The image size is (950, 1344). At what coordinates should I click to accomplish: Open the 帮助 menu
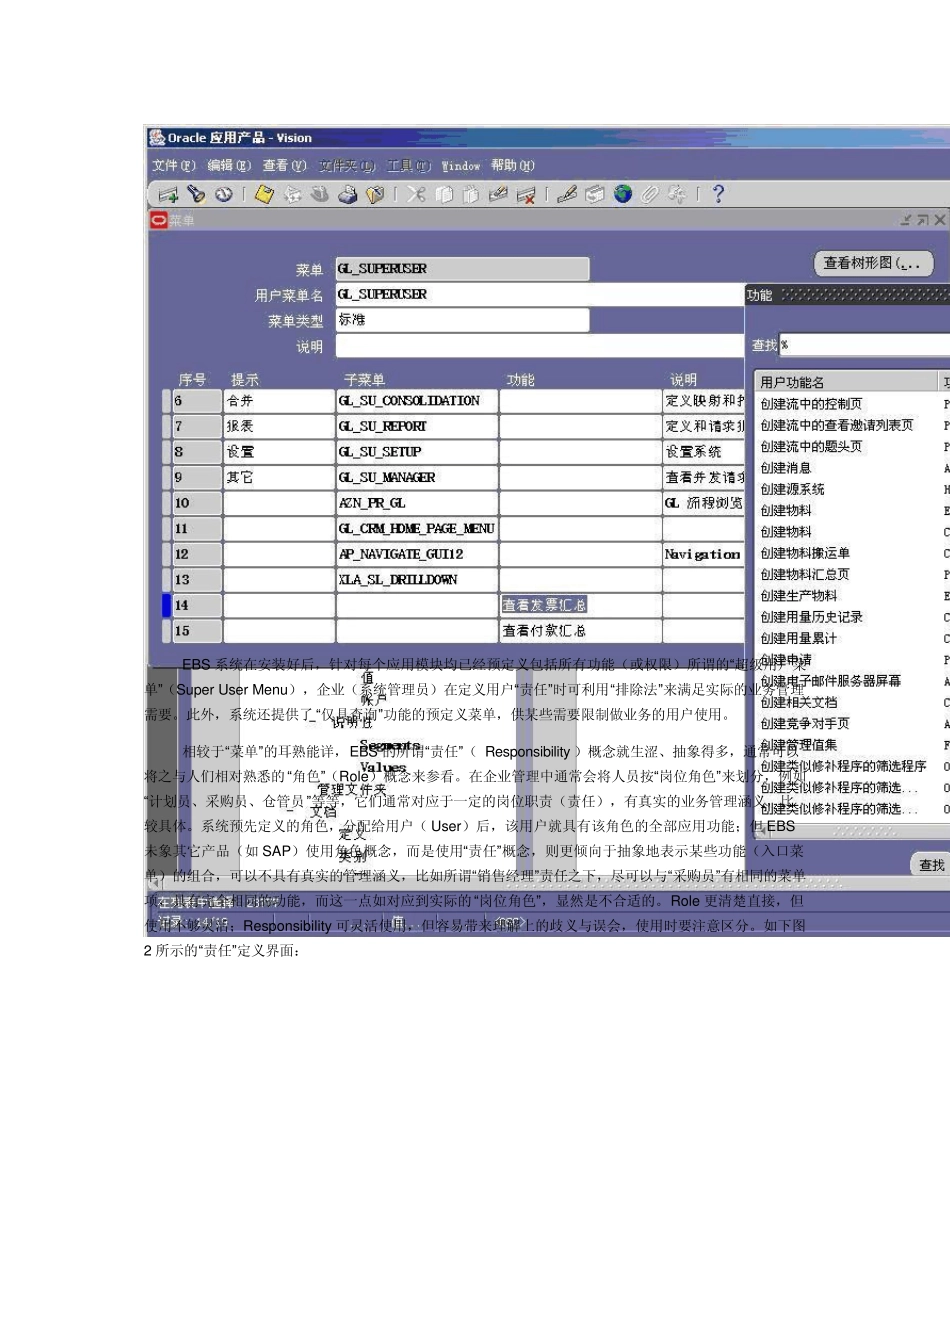(x=513, y=166)
